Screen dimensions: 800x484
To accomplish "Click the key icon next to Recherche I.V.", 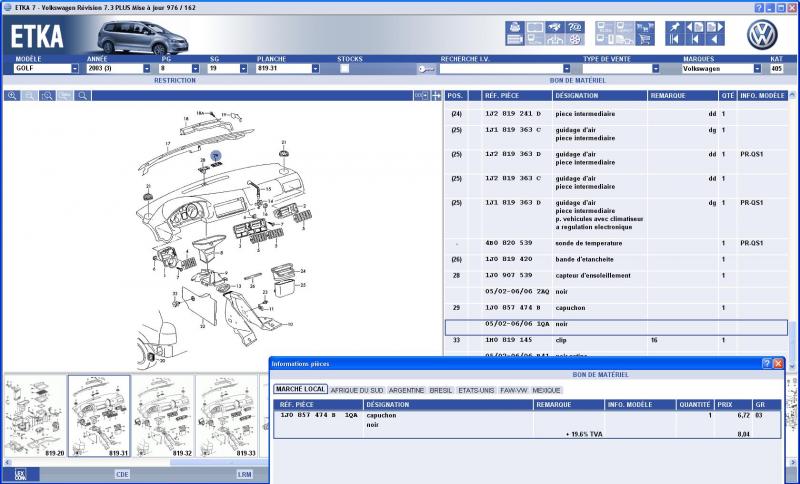I will (426, 69).
